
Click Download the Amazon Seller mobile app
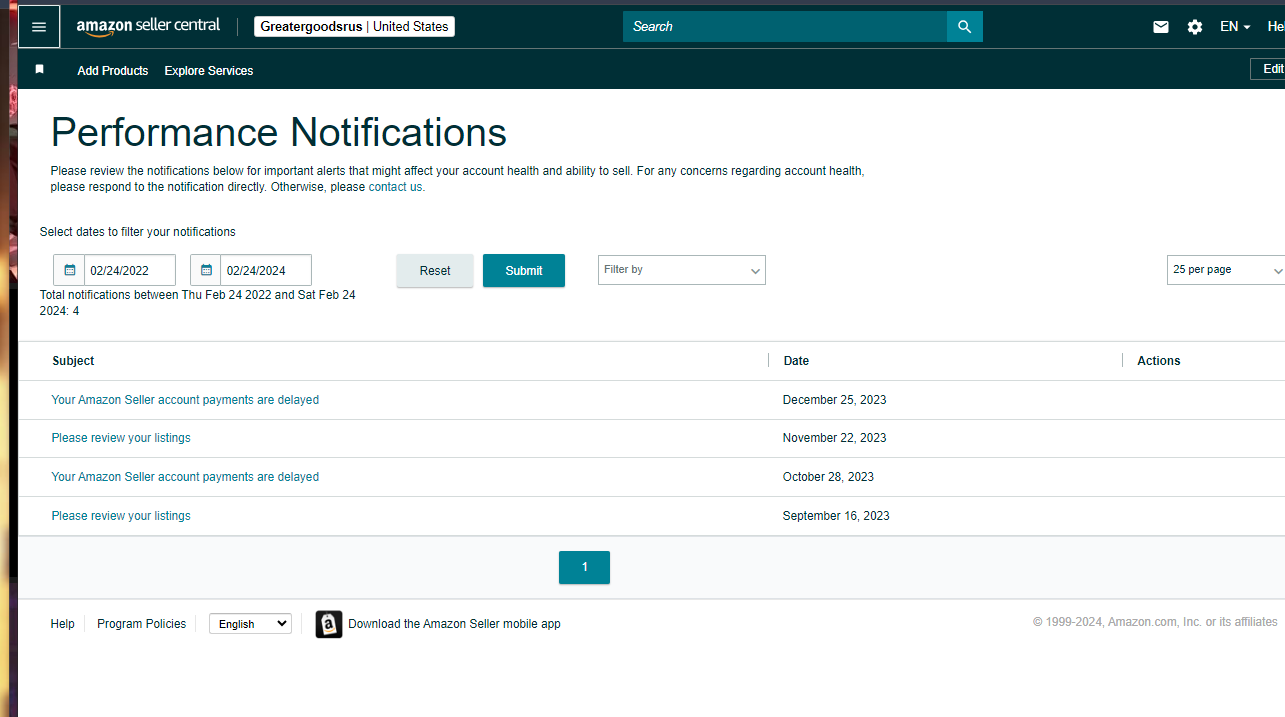[x=454, y=624]
